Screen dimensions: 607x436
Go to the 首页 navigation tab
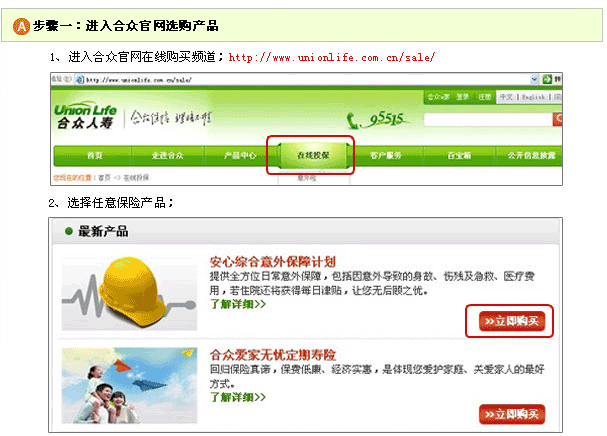pos(94,156)
